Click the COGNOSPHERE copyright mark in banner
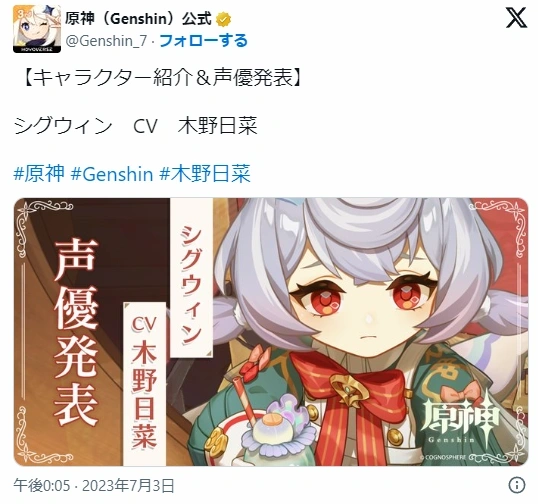This screenshot has height=504, width=538. click(443, 457)
